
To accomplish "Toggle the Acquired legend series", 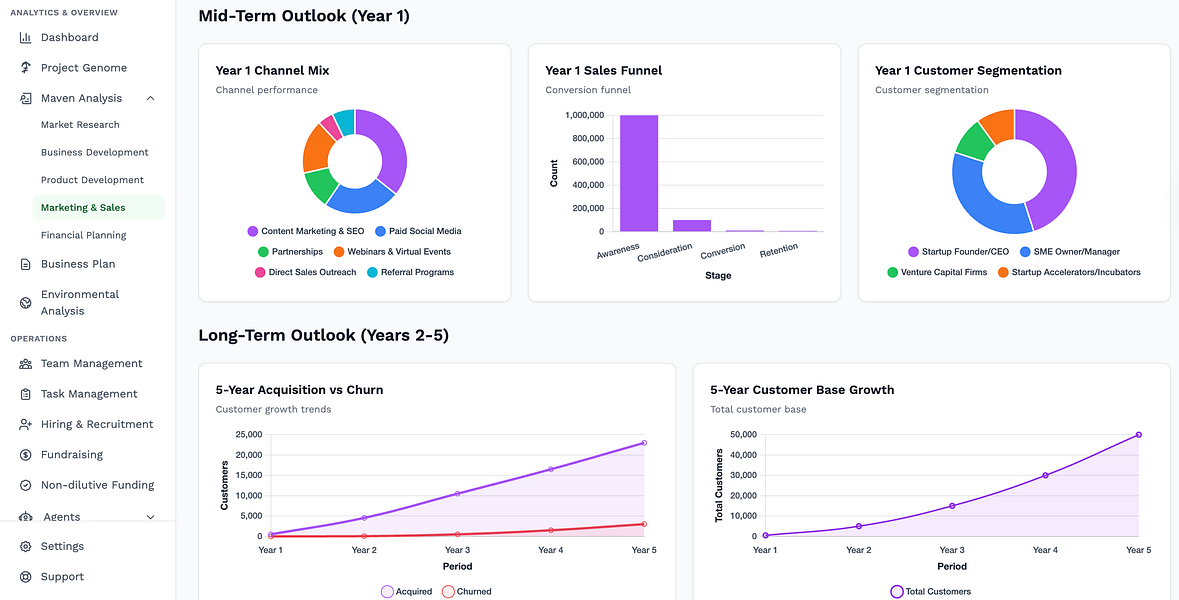I will pos(407,592).
